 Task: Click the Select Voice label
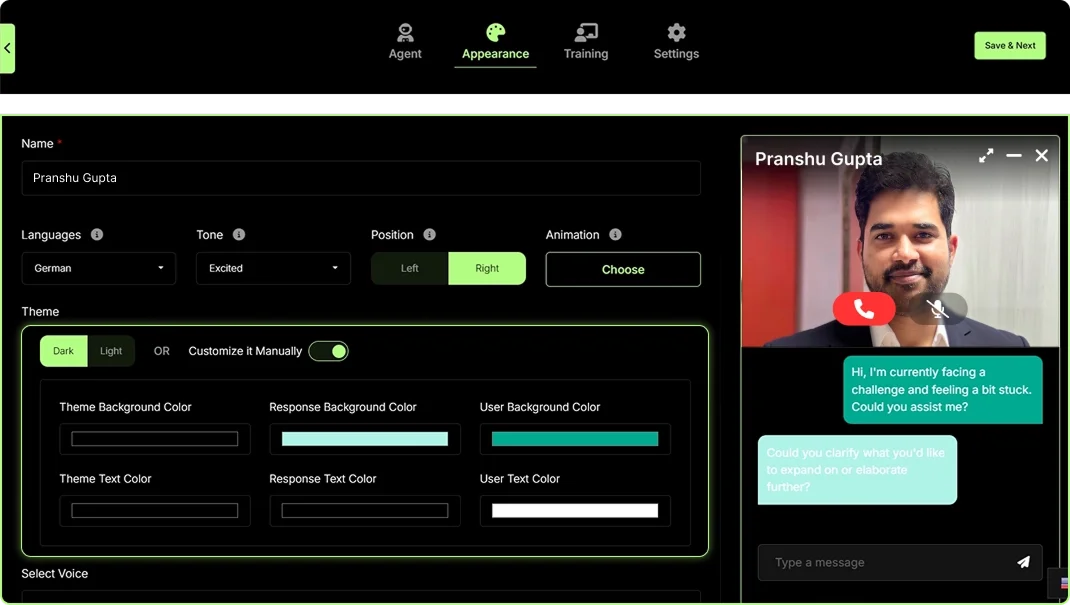[x=55, y=574]
